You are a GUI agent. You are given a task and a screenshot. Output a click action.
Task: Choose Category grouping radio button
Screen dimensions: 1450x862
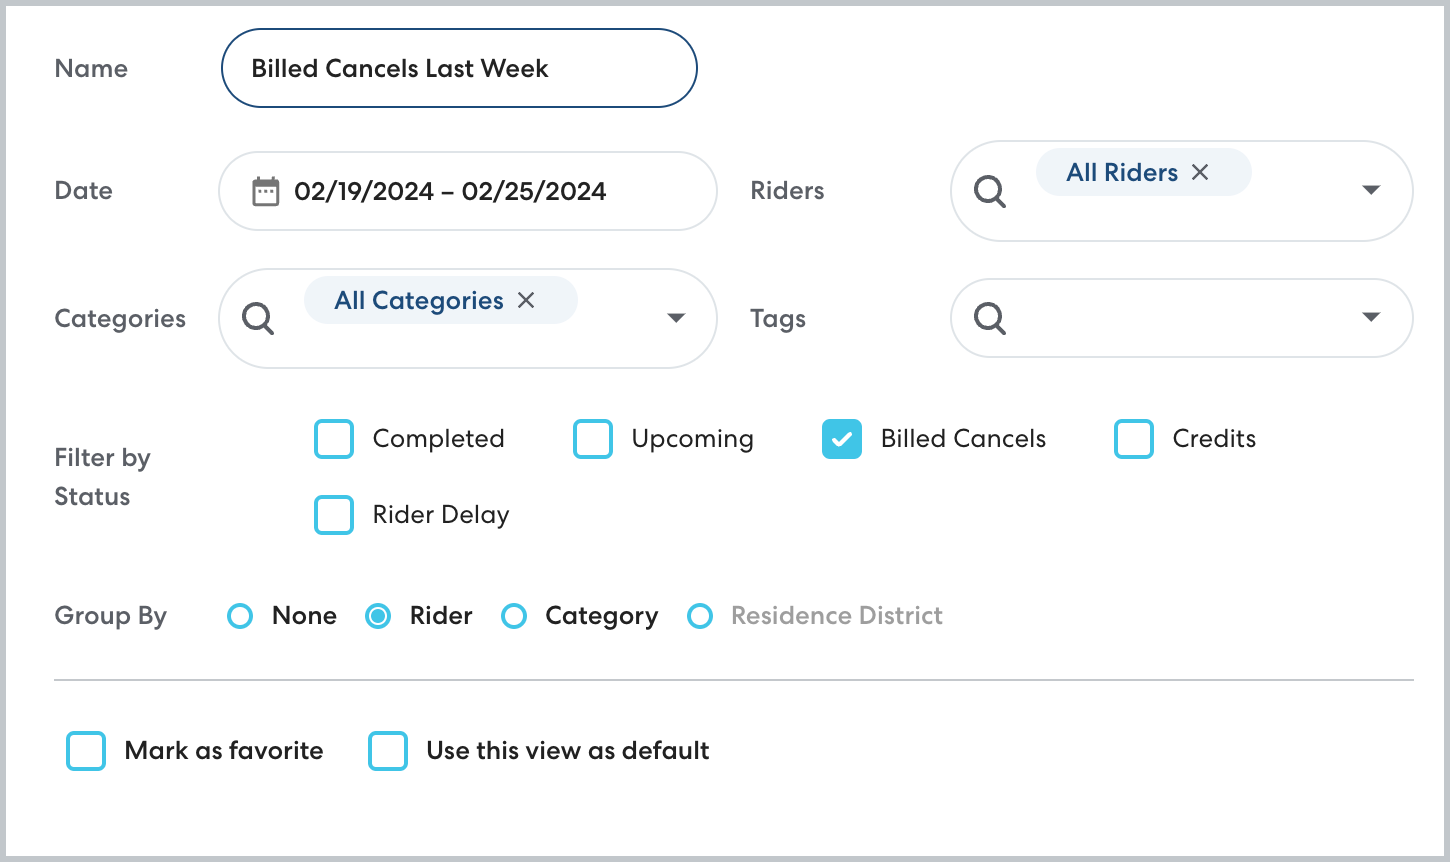click(x=514, y=616)
